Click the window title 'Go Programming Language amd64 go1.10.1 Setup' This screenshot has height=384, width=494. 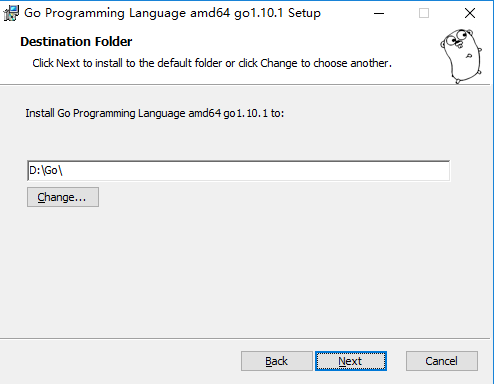[172, 13]
